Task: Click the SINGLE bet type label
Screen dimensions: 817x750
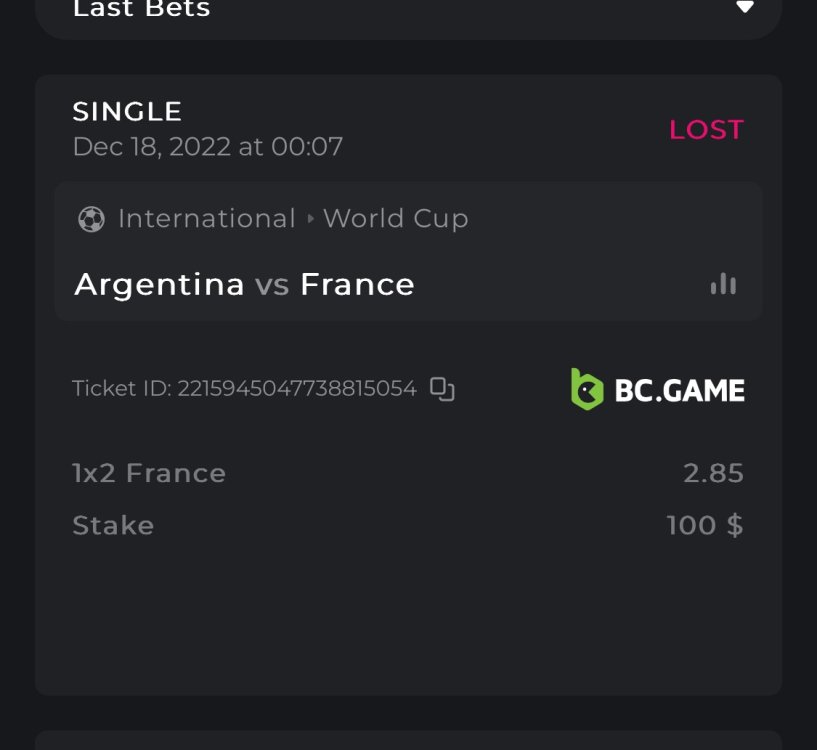Action: 127,111
